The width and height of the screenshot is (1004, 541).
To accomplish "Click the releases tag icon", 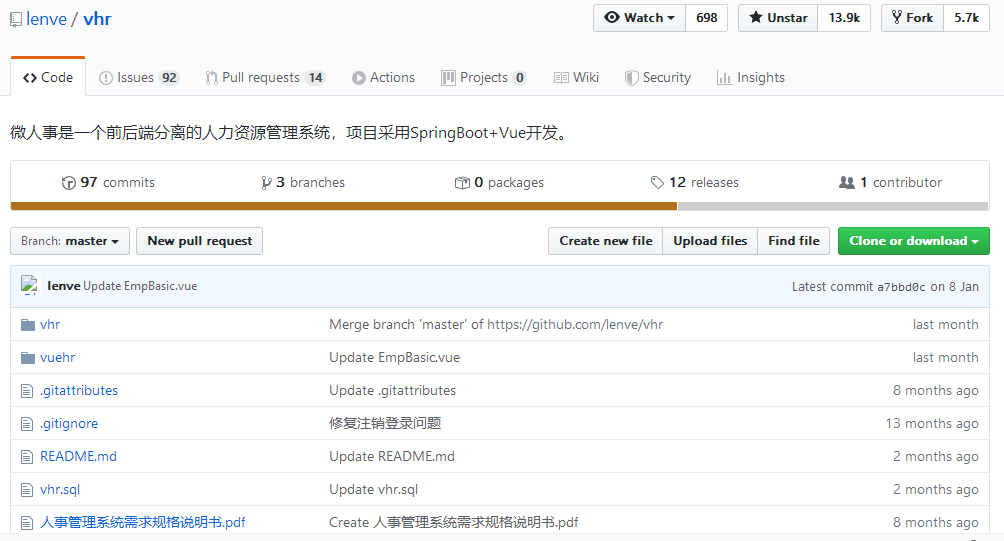I will point(657,182).
